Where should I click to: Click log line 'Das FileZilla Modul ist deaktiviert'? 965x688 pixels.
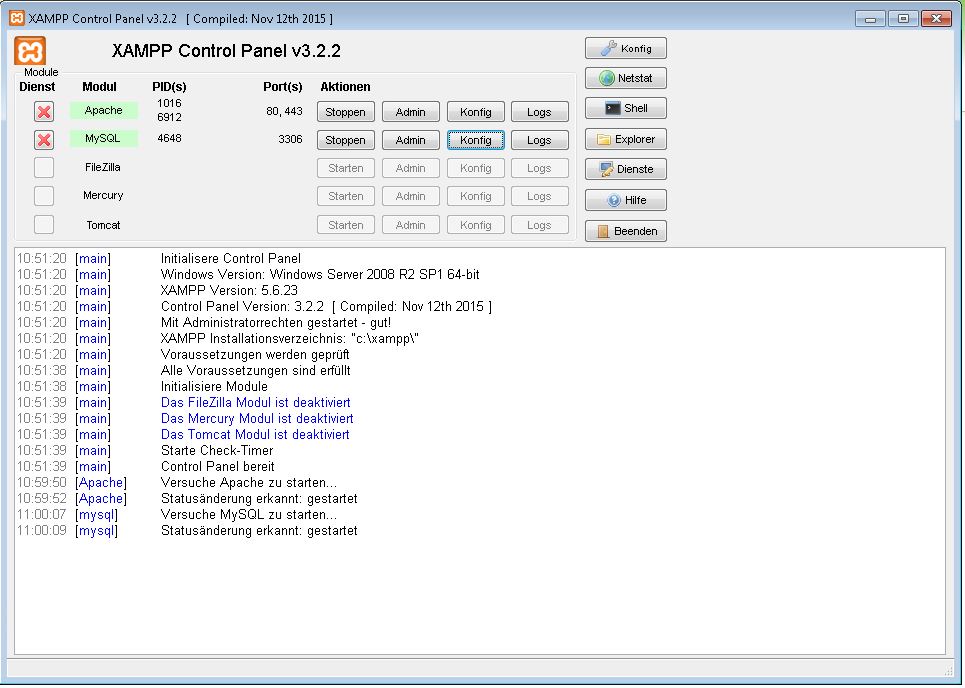tap(255, 402)
